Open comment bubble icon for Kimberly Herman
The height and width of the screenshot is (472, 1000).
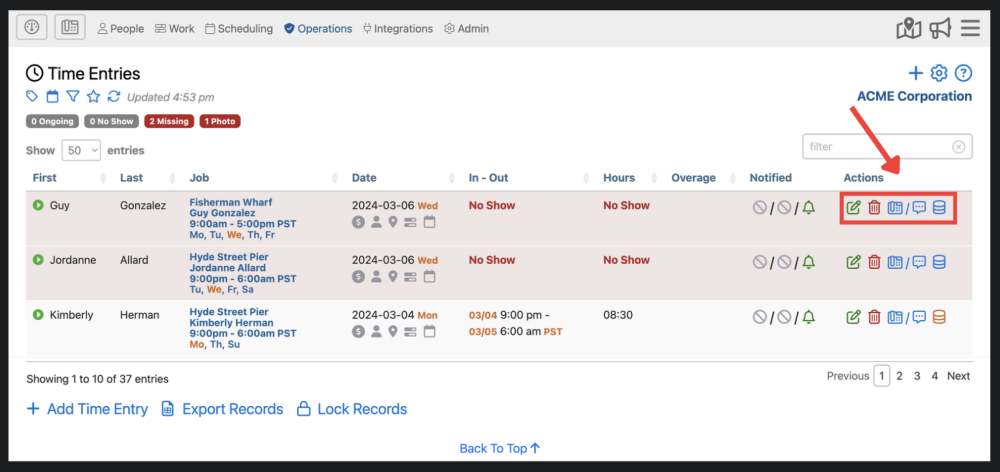point(919,317)
